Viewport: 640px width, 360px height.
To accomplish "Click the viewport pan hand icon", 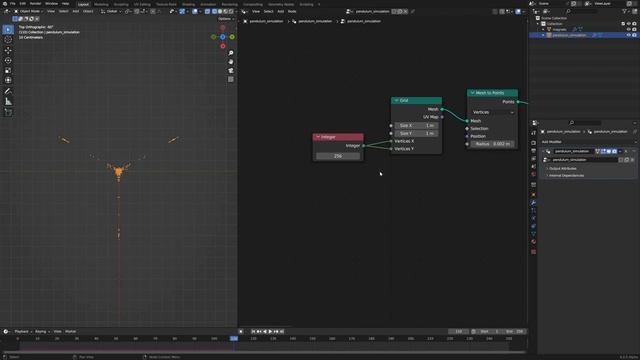I will point(231,62).
